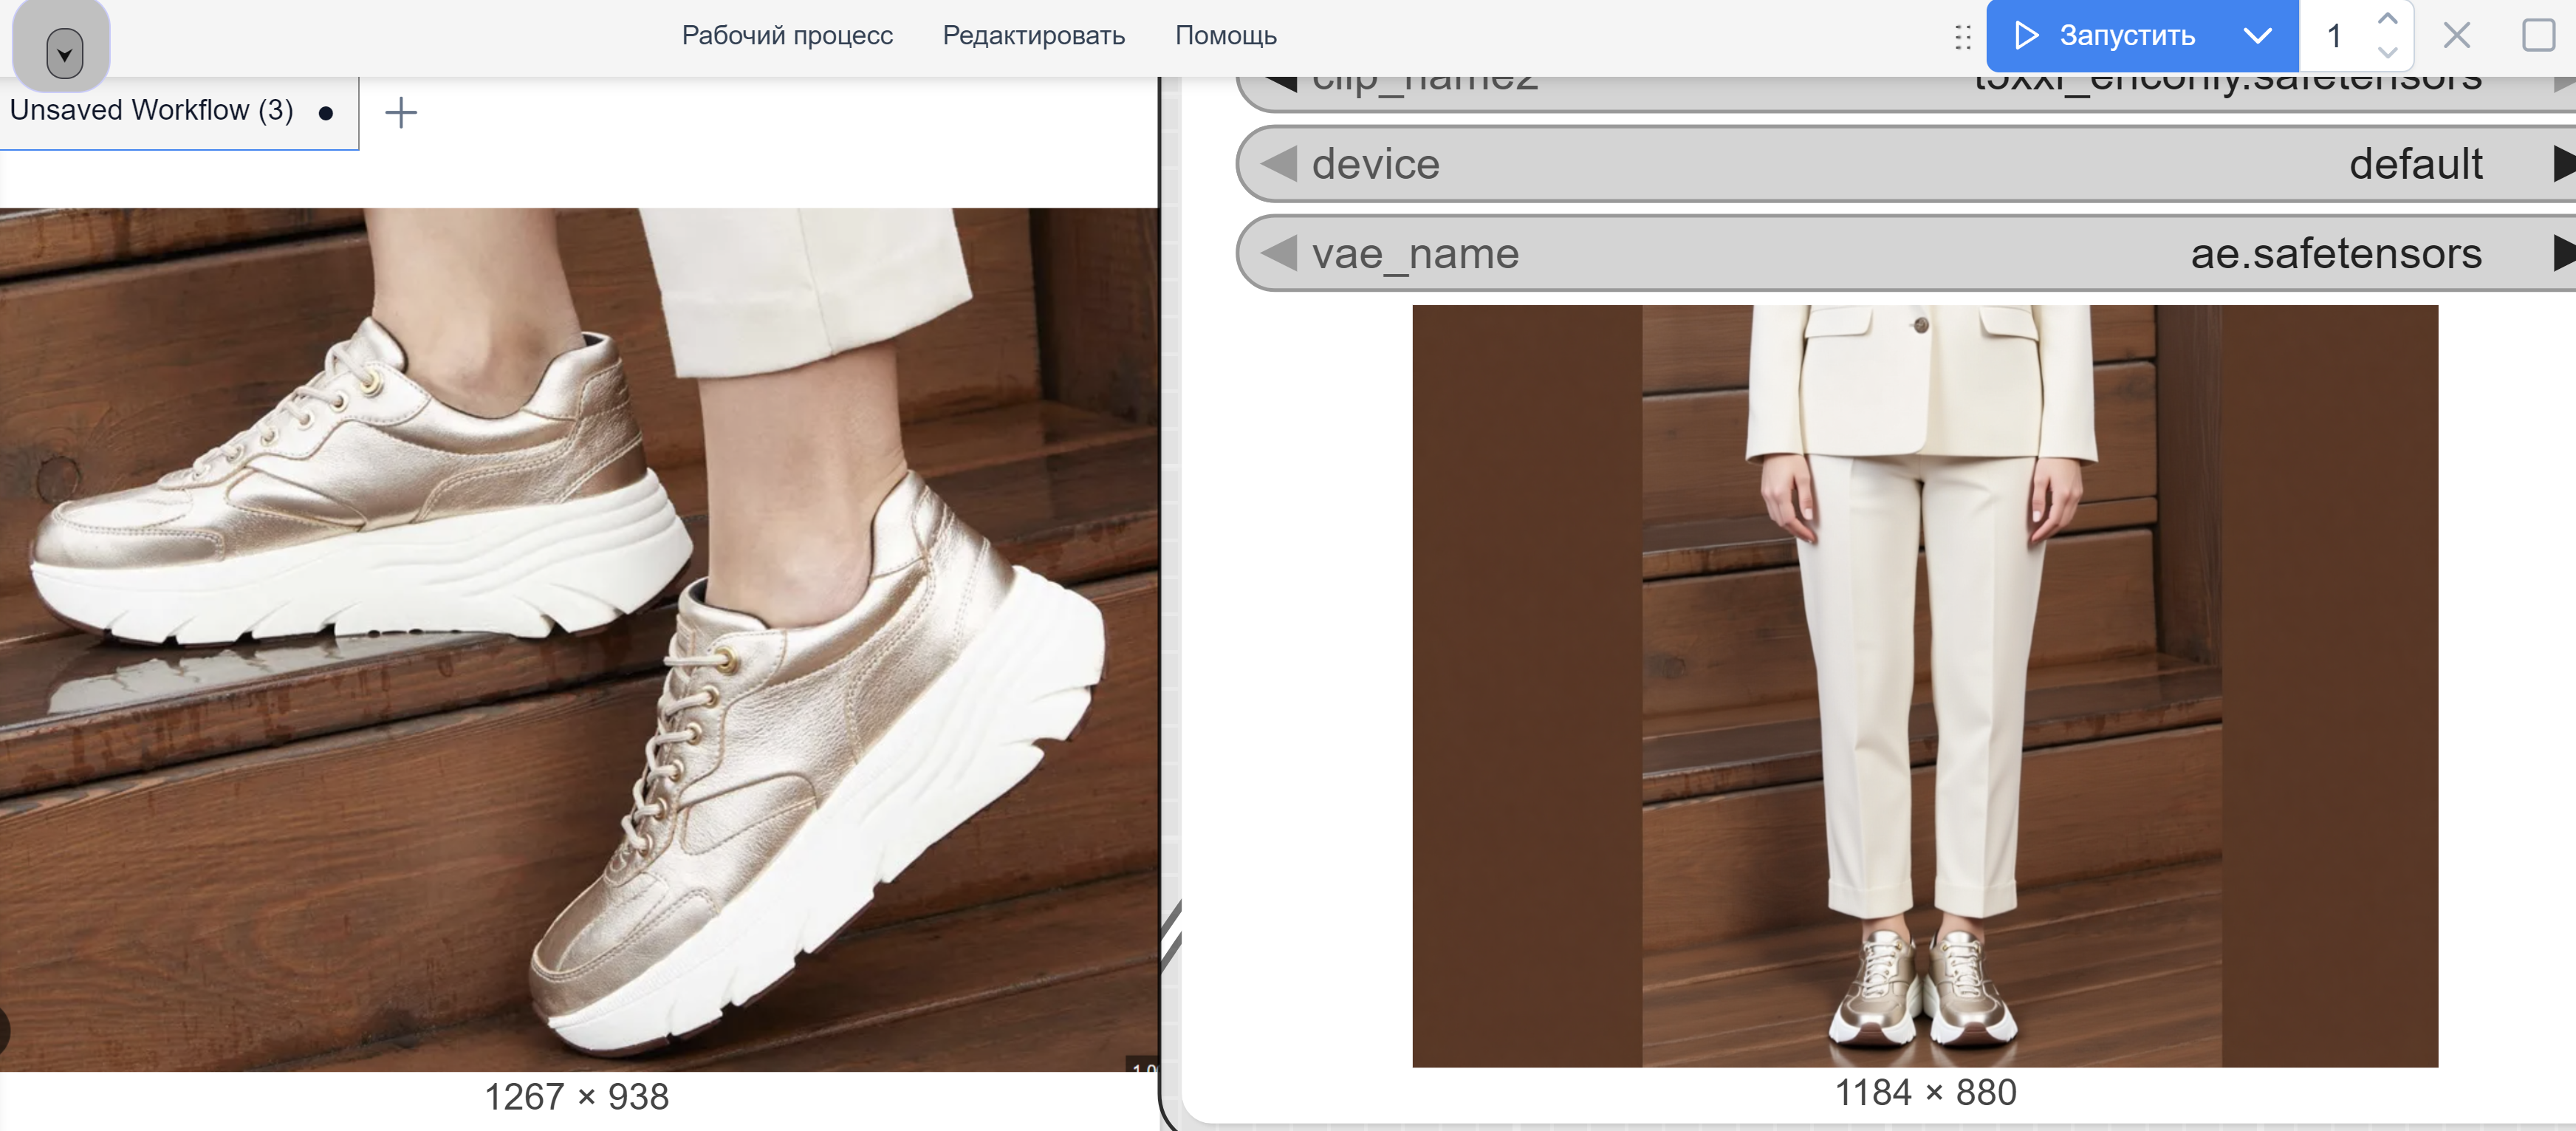Open the dropdown arrow beside Запустить
This screenshot has height=1131, width=2576.
click(2257, 36)
